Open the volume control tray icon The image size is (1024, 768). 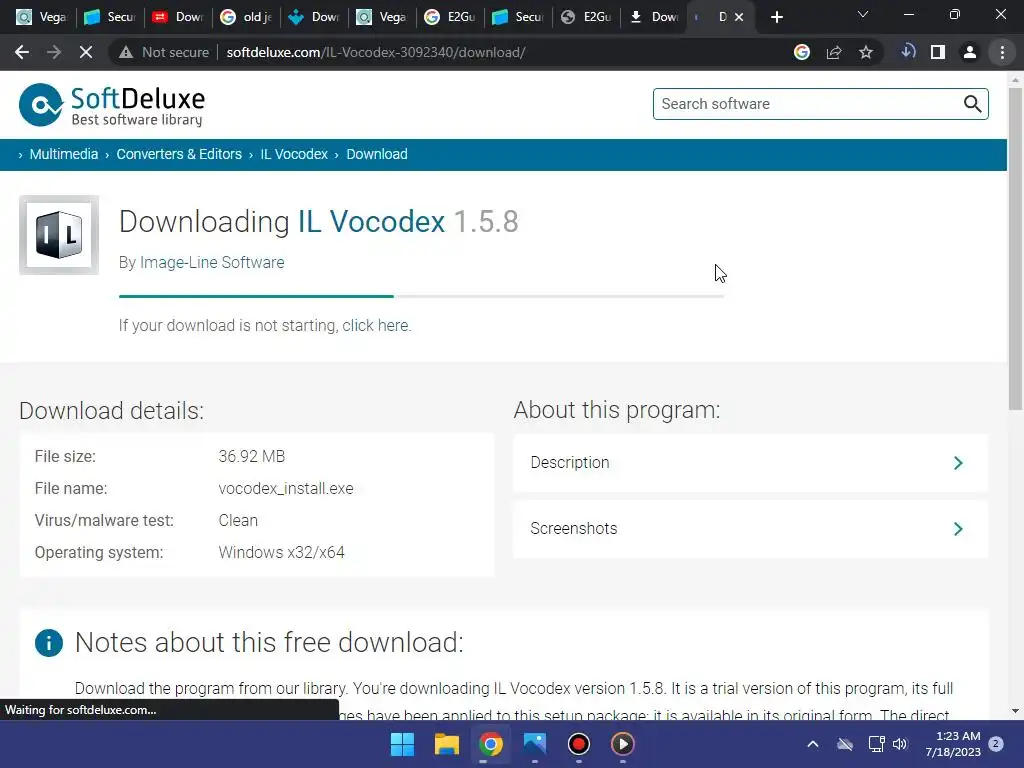(900, 744)
